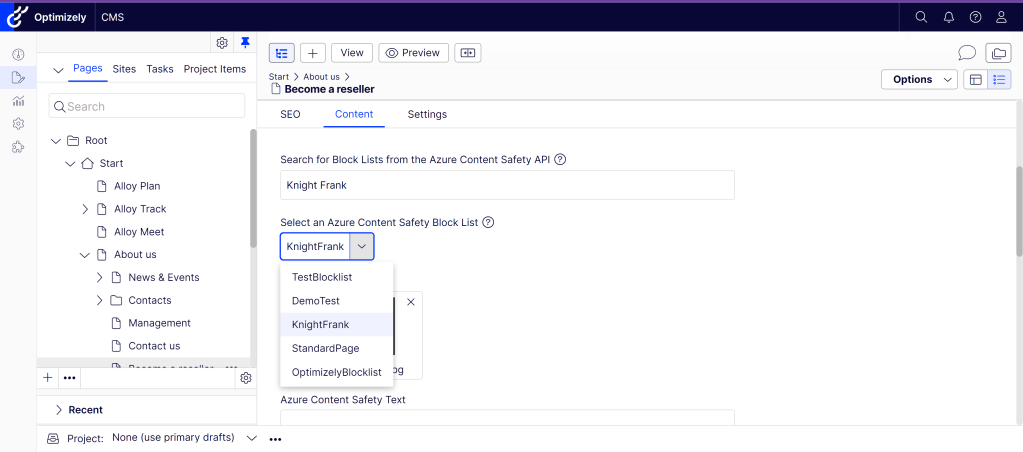Switch to the SEO tab
This screenshot has height=452, width=1023.
tap(290, 115)
